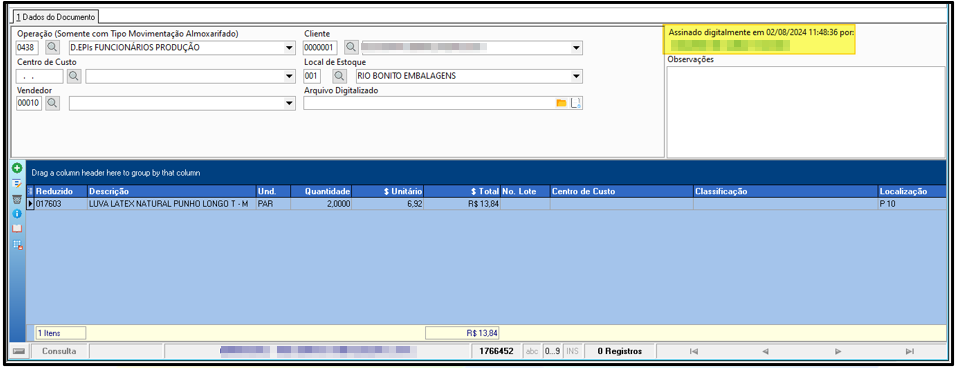Image resolution: width=955 pixels, height=368 pixels.
Task: Click the Local de Estoque code 001
Action: 312,76
